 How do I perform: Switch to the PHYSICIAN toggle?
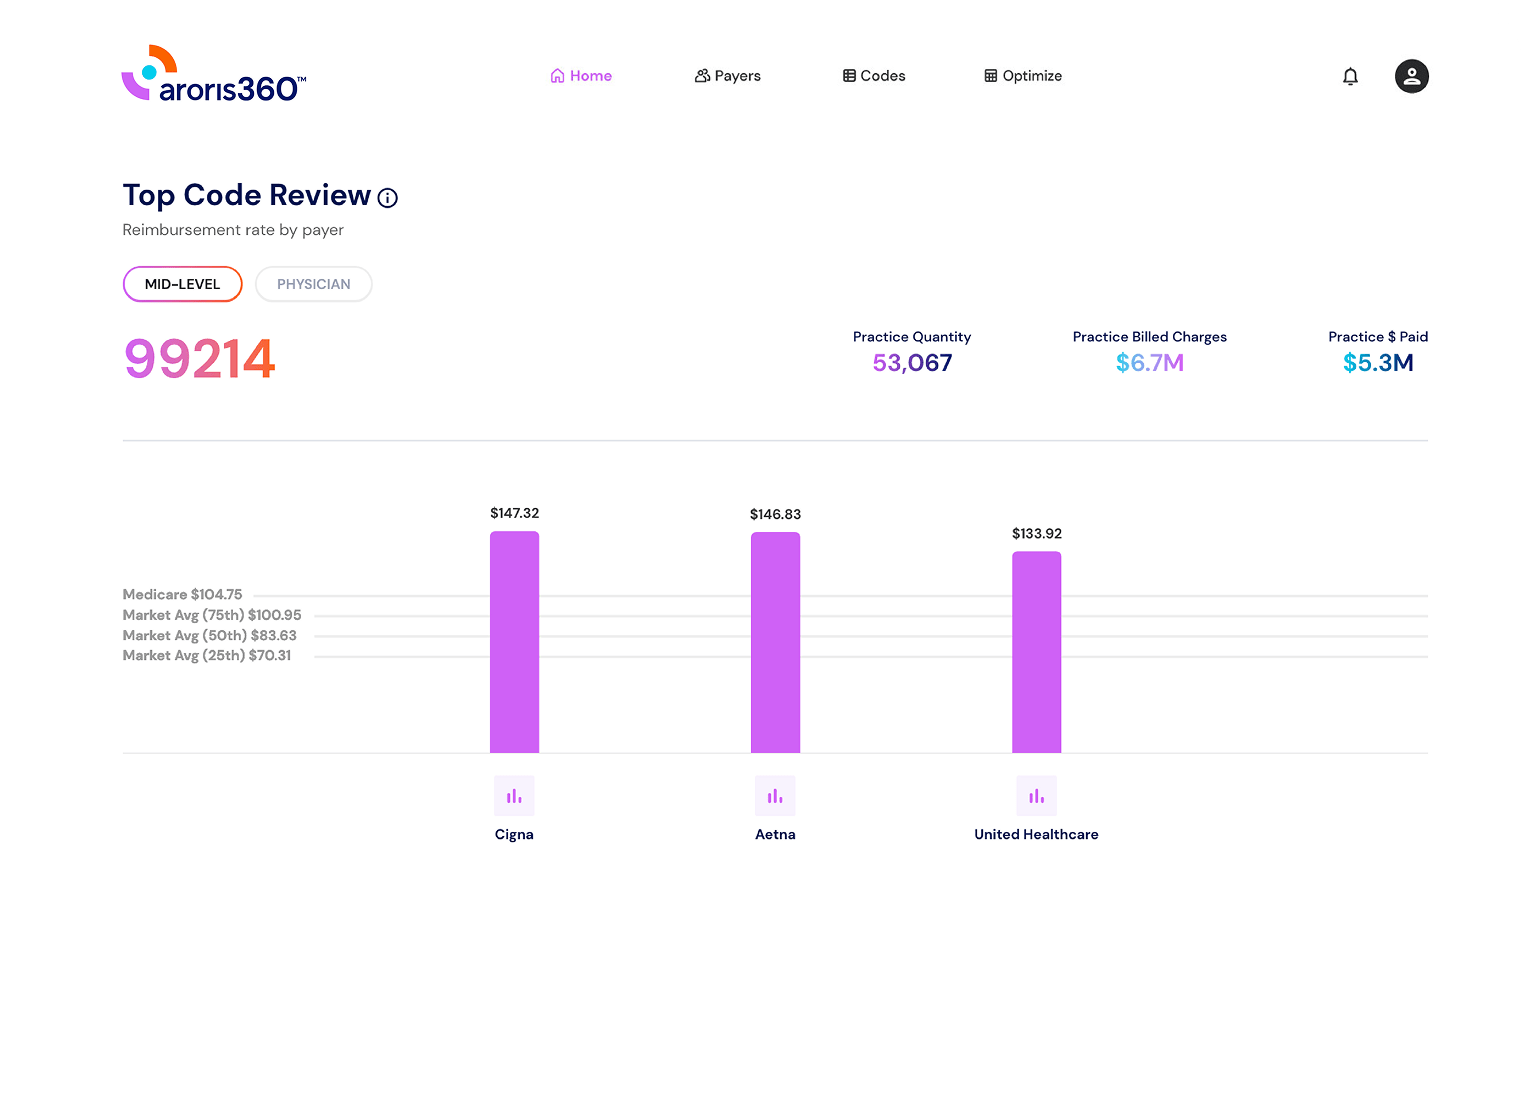[x=314, y=284]
